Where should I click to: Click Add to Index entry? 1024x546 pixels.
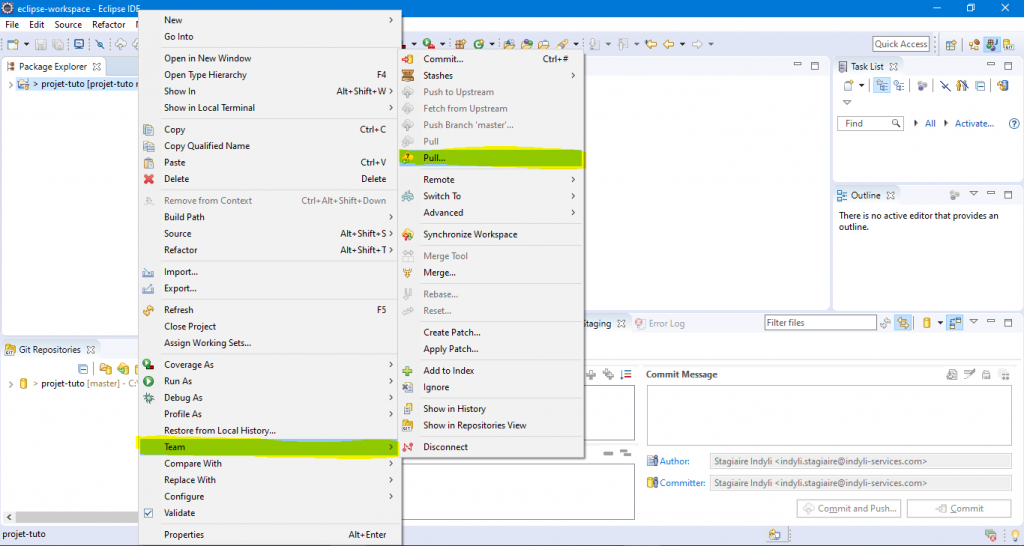491,370
